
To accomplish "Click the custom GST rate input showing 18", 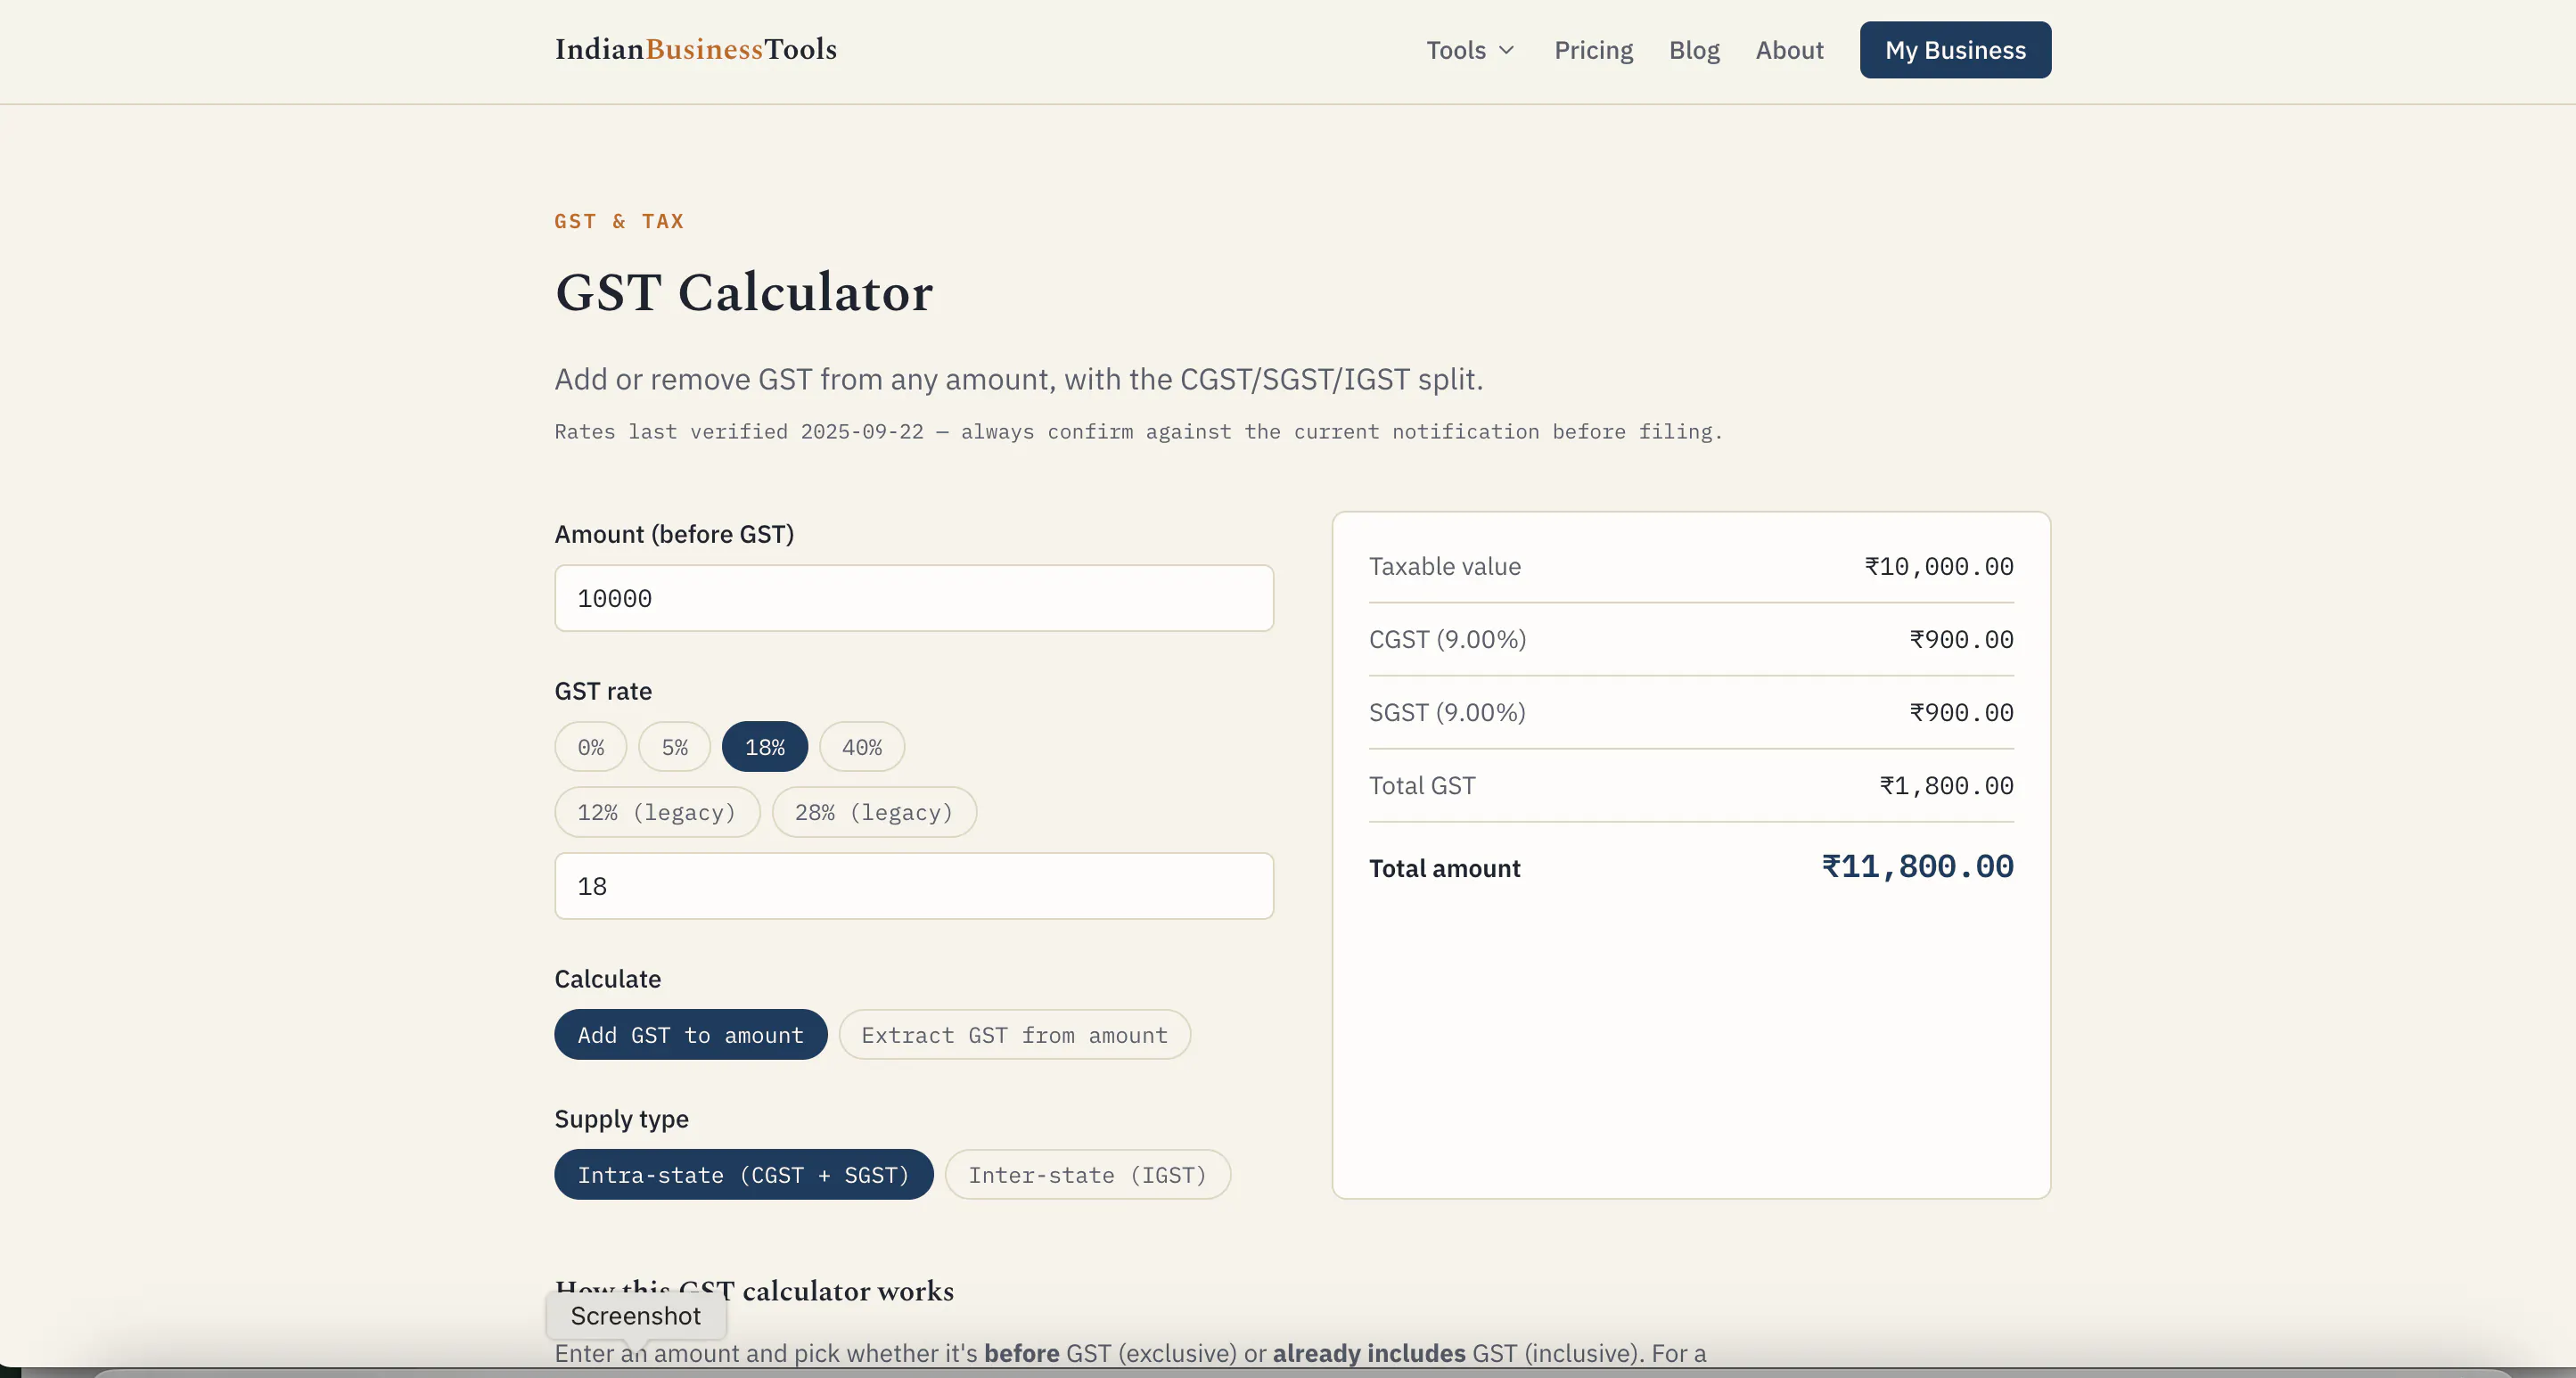I will pos(914,886).
